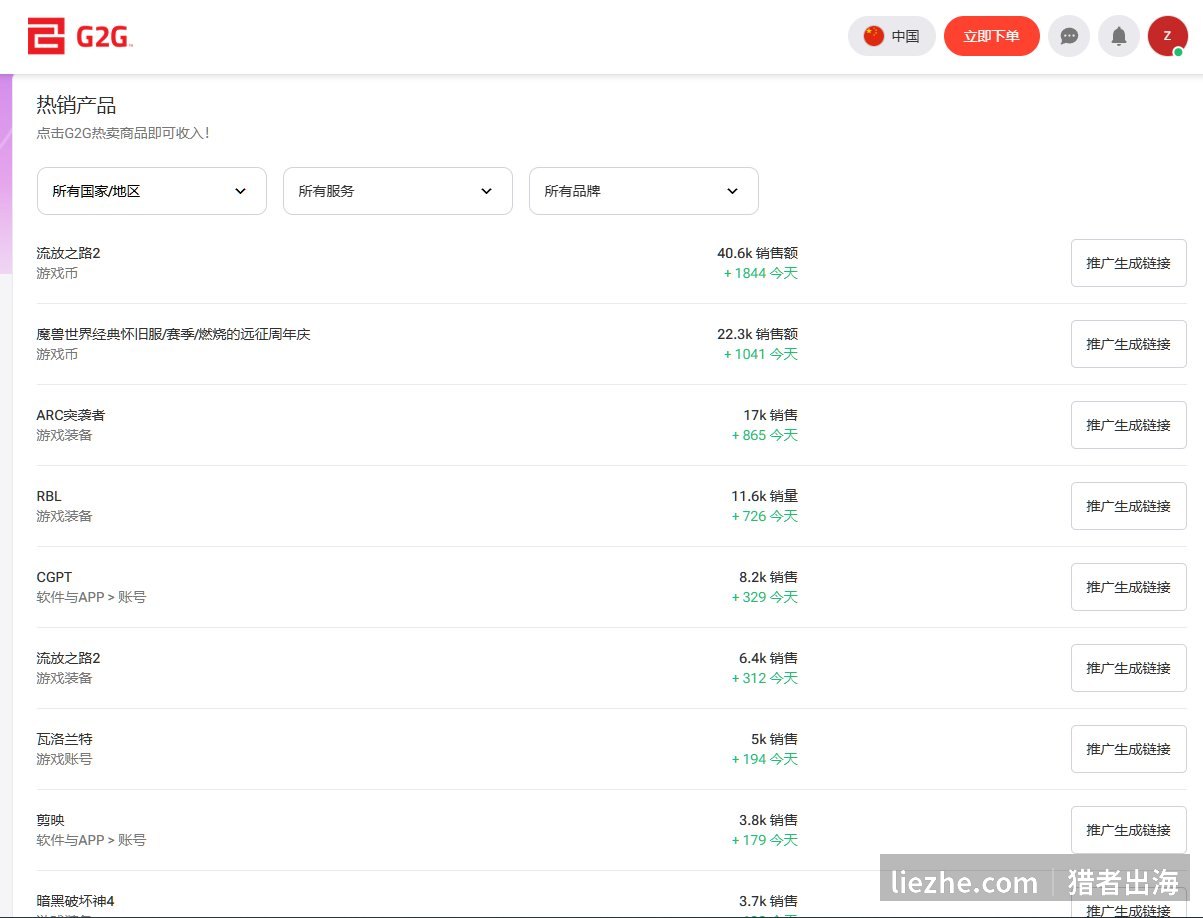Click the 22.3k 销售额 value
This screenshot has width=1203, height=918.
point(758,334)
